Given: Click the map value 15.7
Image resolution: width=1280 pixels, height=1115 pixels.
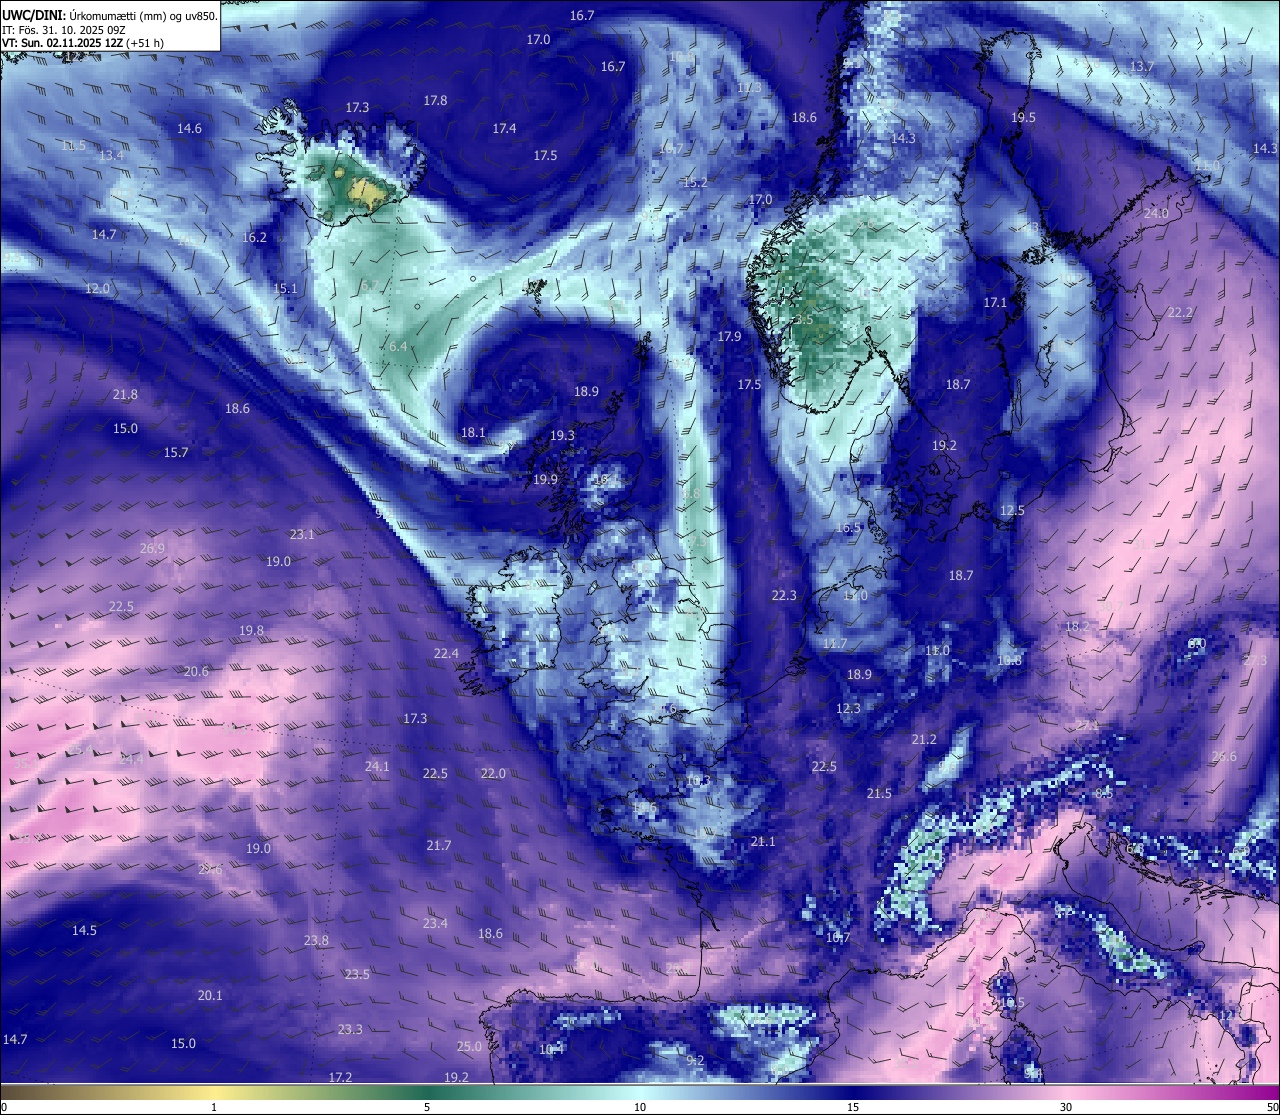Looking at the screenshot, I should pyautogui.click(x=176, y=452).
